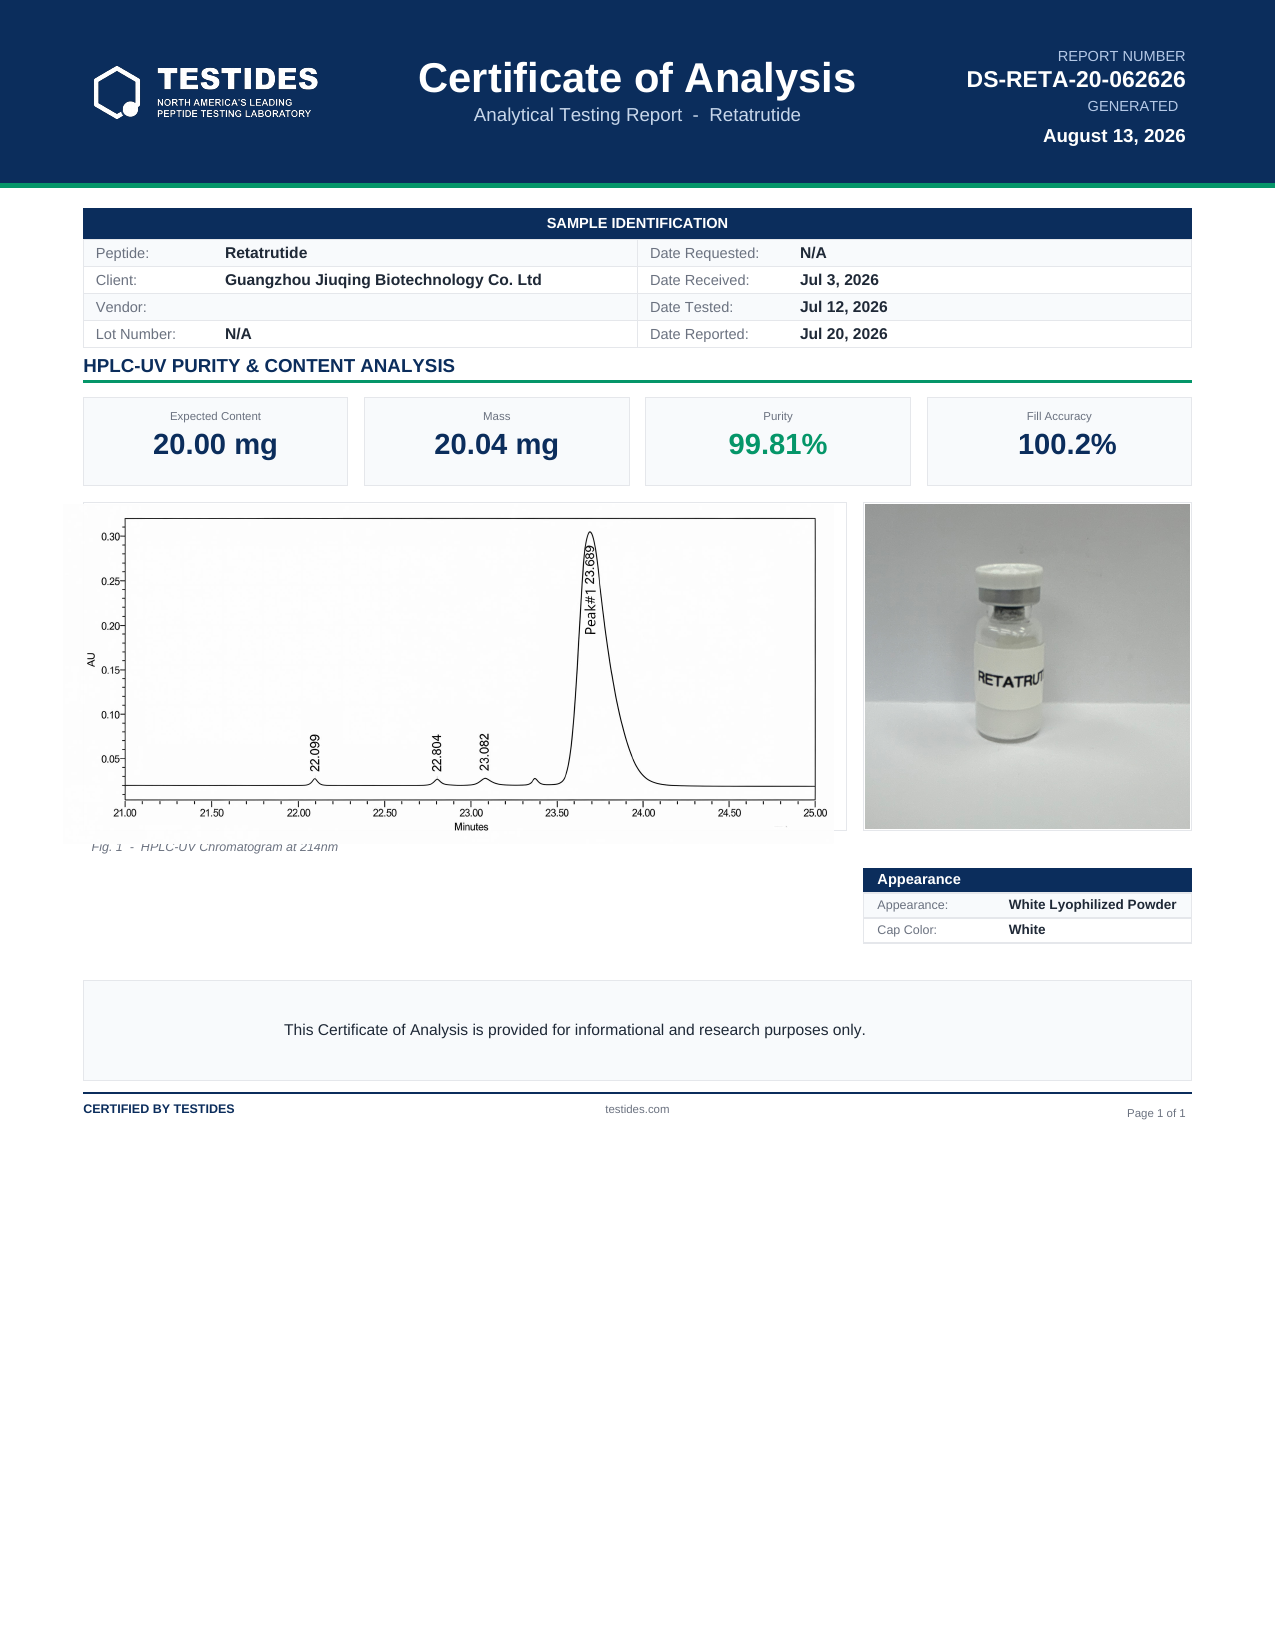Click the Lot Number N/A value

coord(238,334)
